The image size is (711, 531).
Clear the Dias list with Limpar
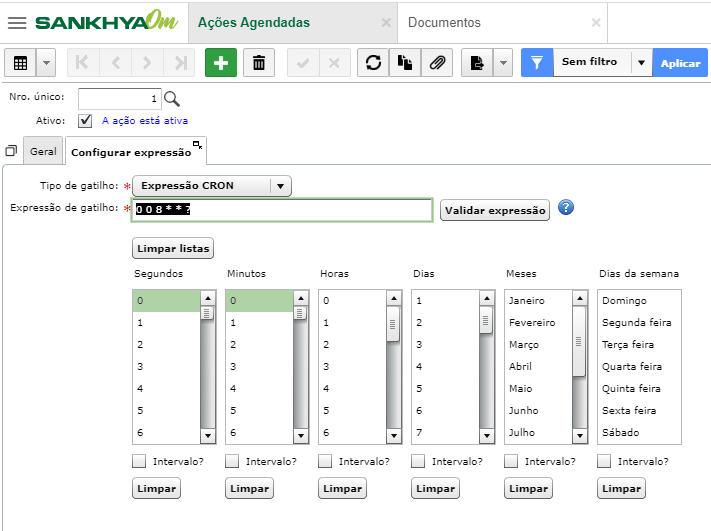point(435,488)
